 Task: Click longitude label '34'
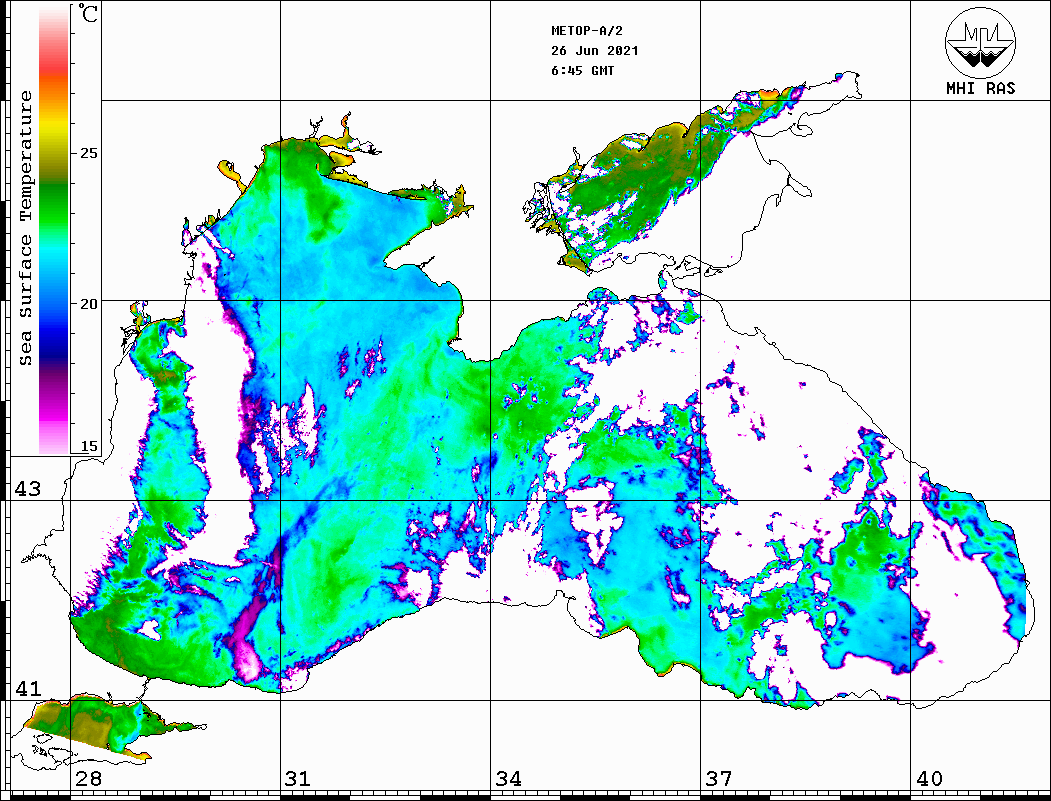(x=508, y=779)
